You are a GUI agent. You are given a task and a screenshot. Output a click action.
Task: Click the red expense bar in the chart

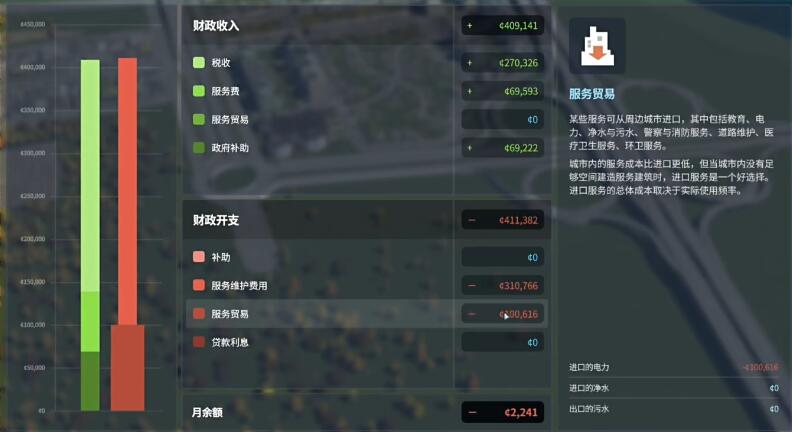click(127, 234)
